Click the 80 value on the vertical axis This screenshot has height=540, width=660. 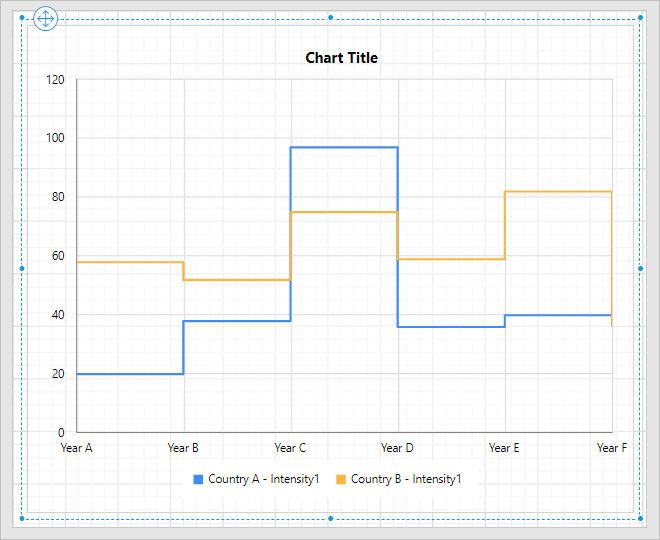coord(58,197)
